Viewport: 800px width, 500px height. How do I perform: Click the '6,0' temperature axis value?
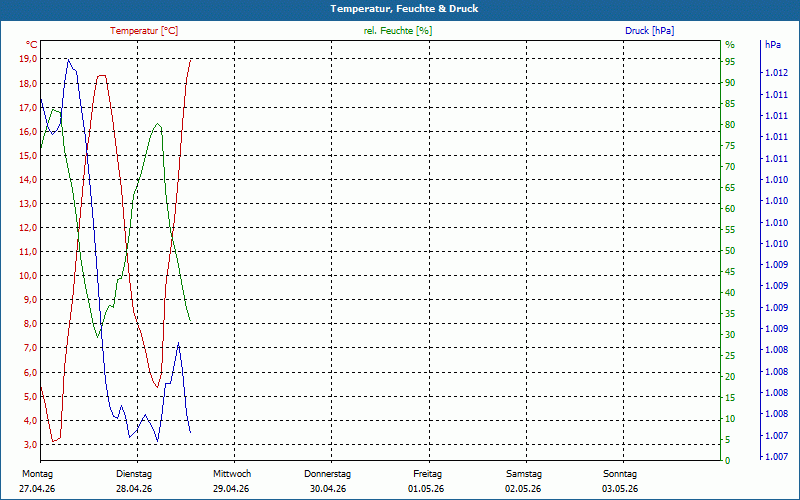tap(30, 372)
